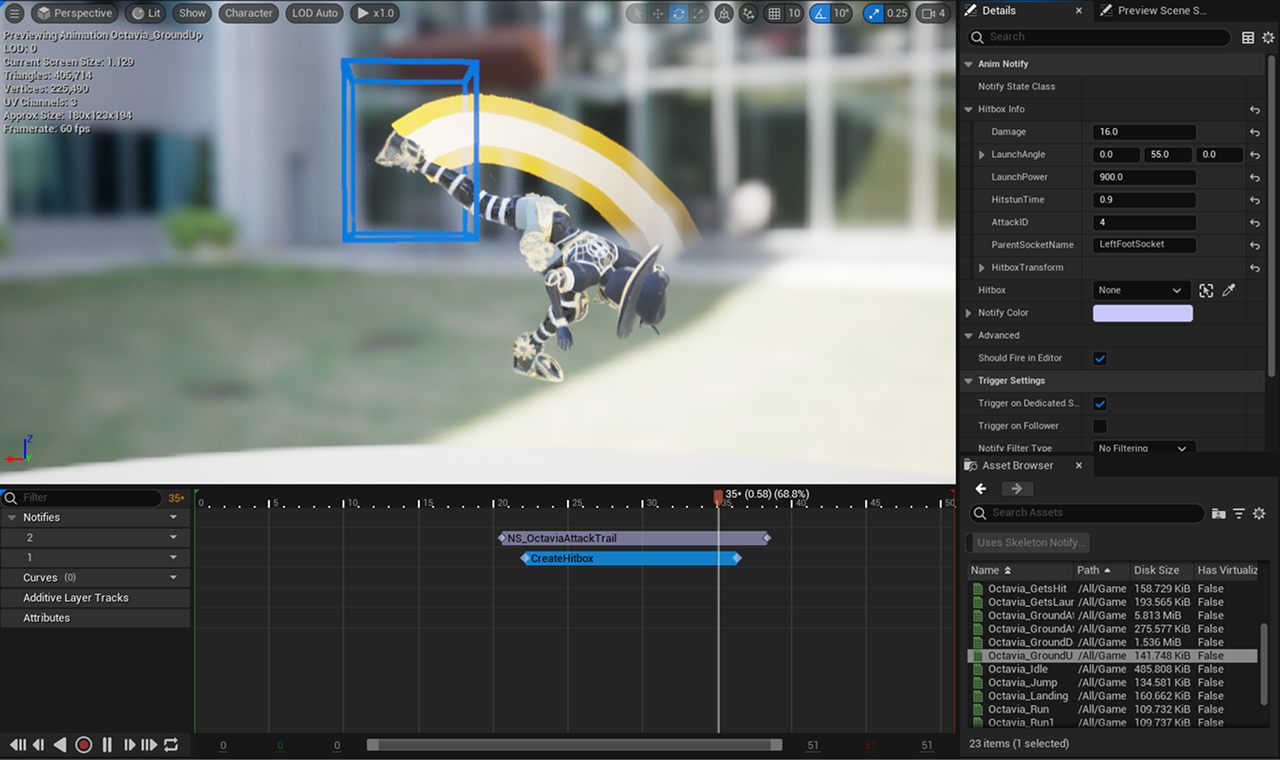Reset AttackID to default arrow
This screenshot has height=760, width=1280.
(x=1254, y=222)
